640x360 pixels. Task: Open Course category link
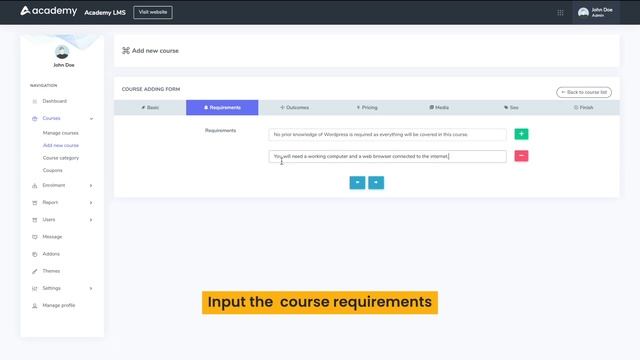[x=61, y=158]
